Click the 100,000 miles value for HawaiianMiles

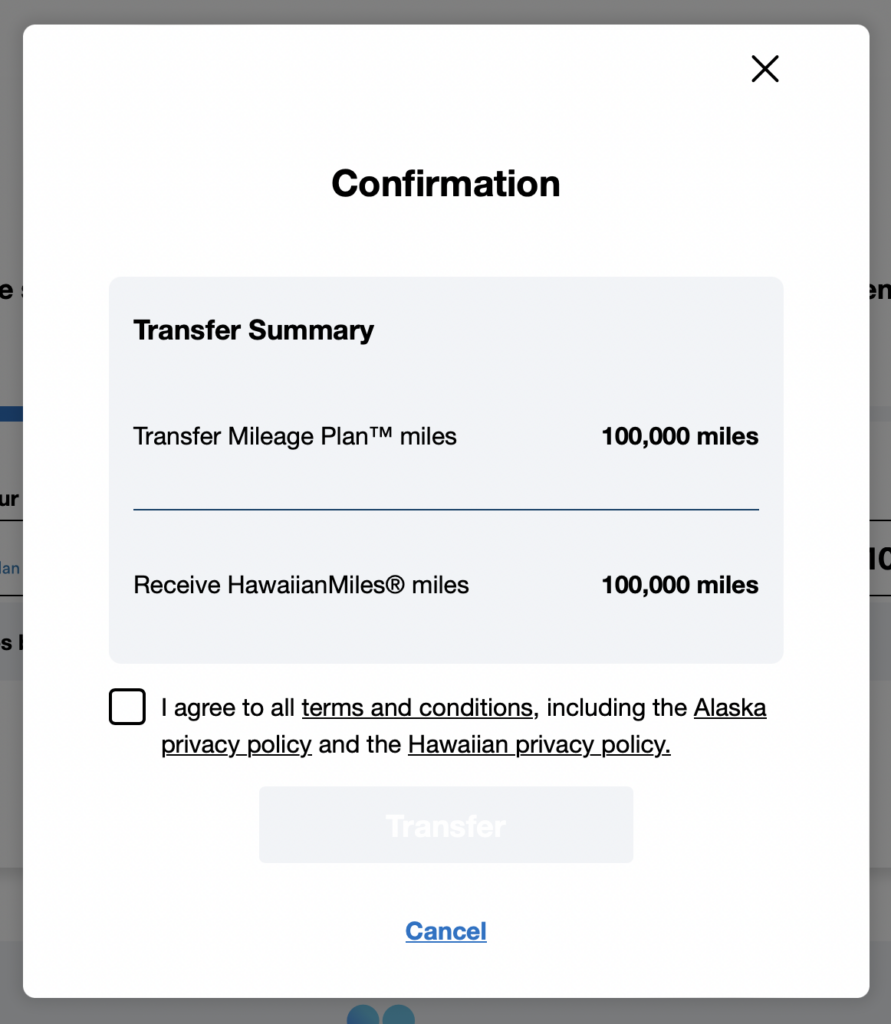[680, 585]
